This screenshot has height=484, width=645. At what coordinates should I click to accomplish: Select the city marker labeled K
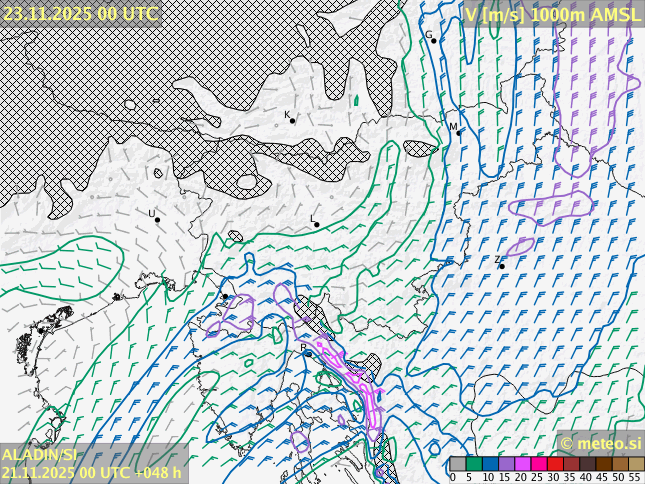292,120
